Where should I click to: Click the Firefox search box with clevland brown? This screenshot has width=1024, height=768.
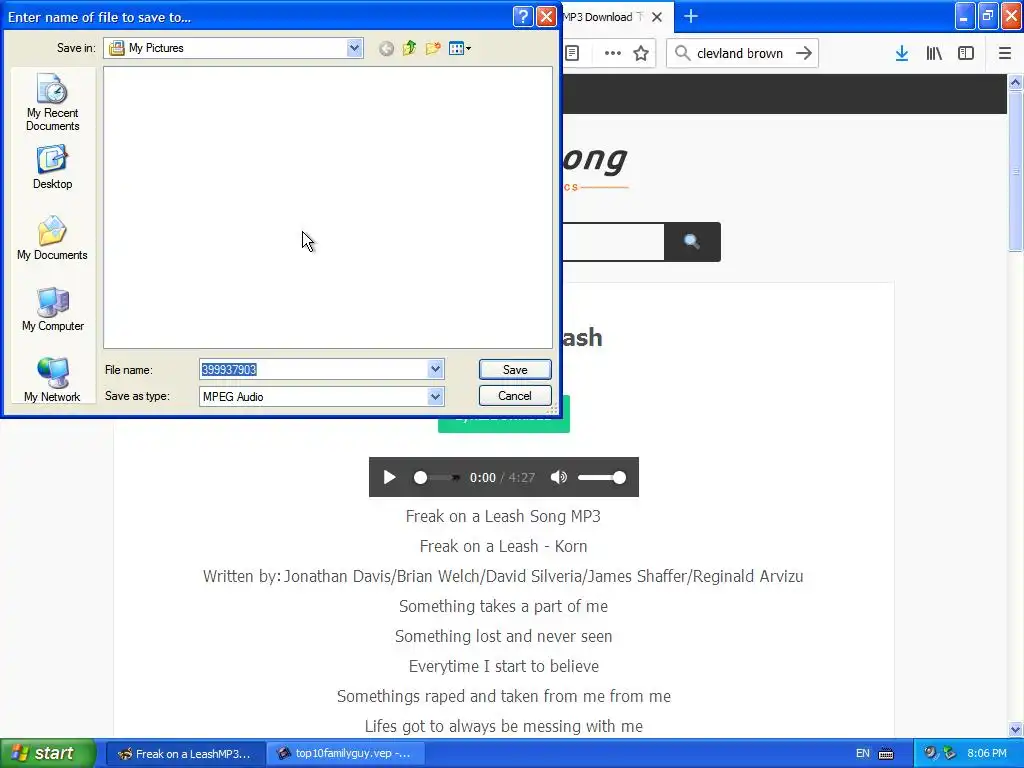pyautogui.click(x=742, y=53)
